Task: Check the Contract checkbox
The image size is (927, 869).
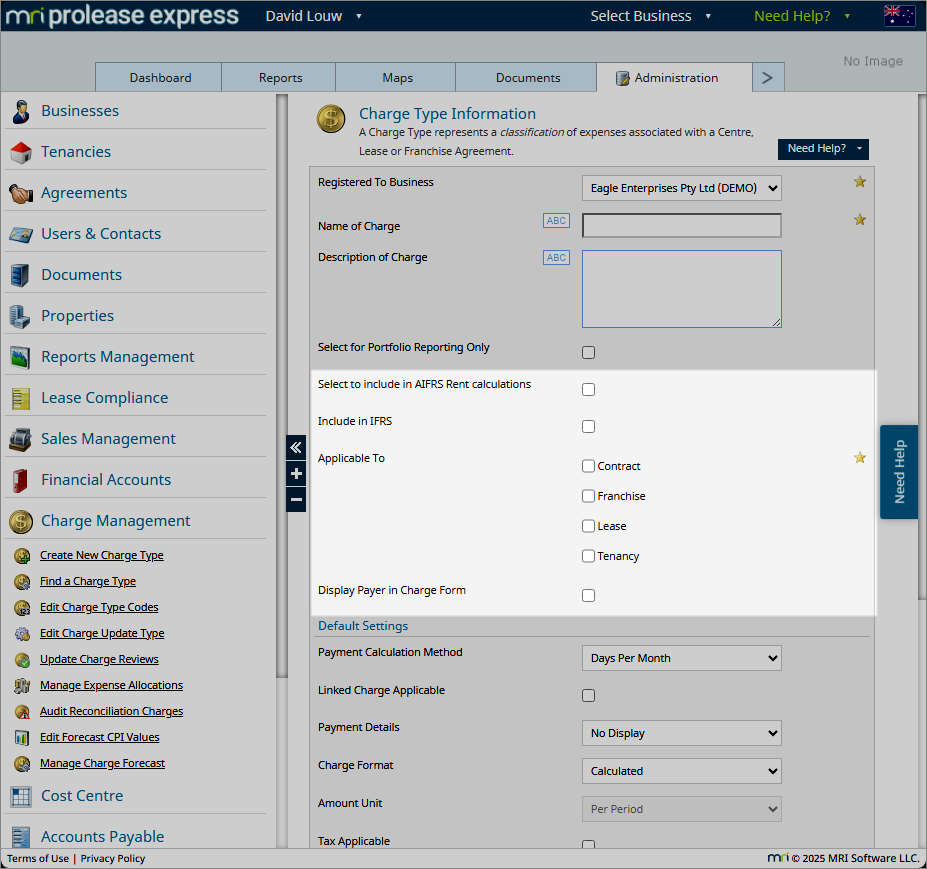Action: [588, 466]
